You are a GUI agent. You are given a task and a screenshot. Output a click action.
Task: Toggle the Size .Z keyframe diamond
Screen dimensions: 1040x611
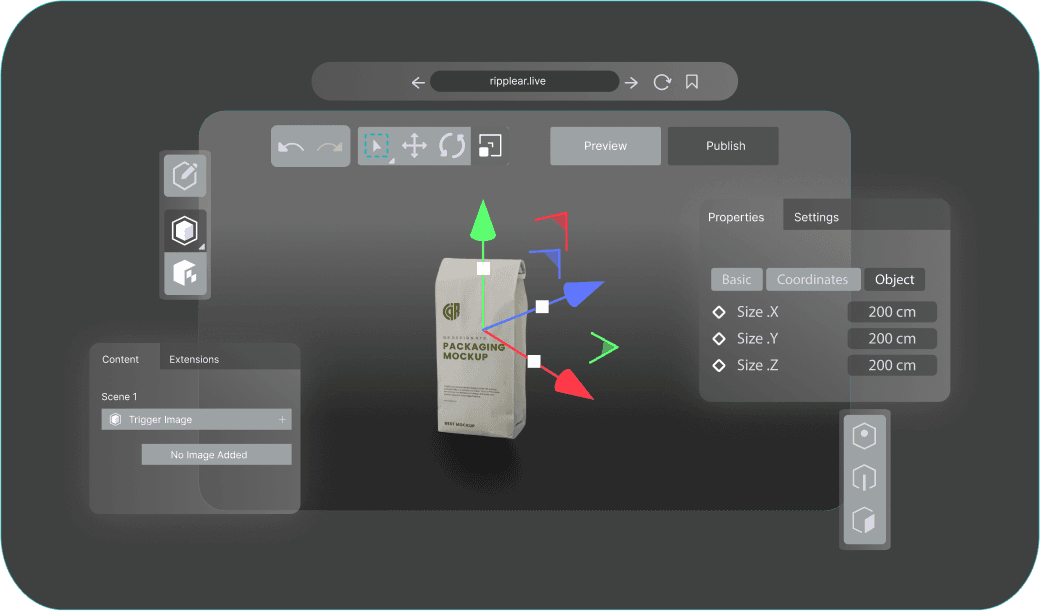(x=718, y=366)
